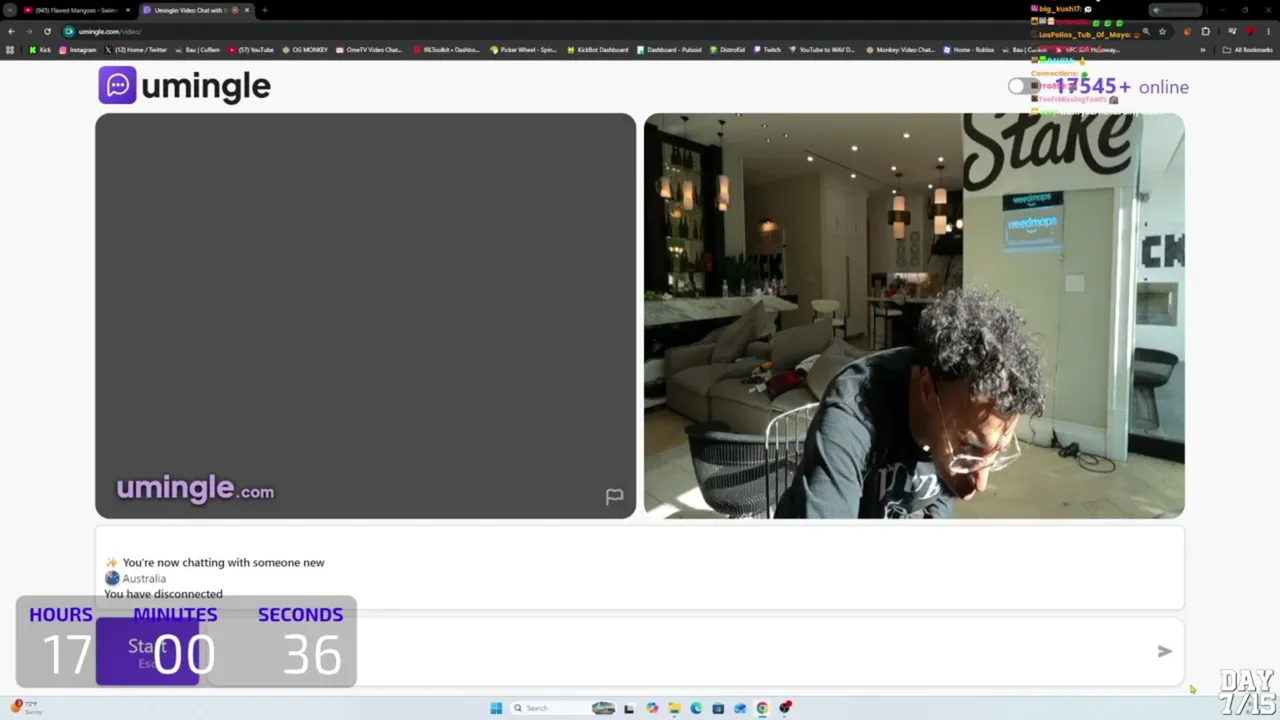This screenshot has width=1280, height=720.
Task: Open the KickBot Dashboard bookmark
Action: [x=597, y=50]
